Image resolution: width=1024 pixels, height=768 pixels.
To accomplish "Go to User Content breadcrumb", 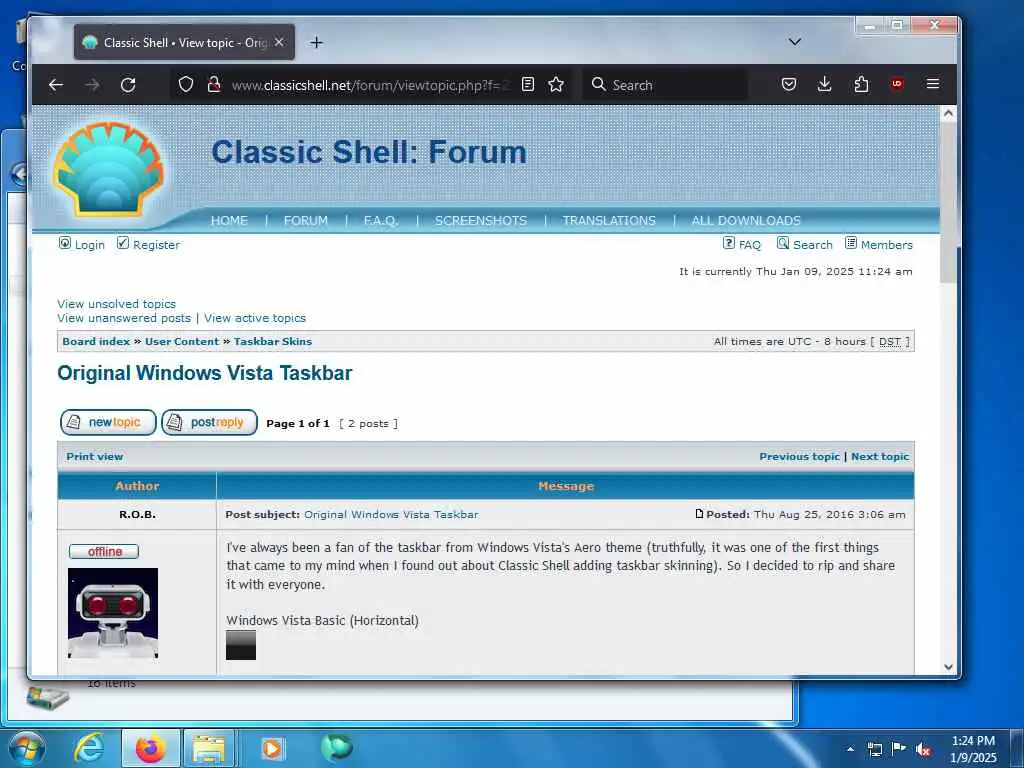I will pyautogui.click(x=182, y=342).
